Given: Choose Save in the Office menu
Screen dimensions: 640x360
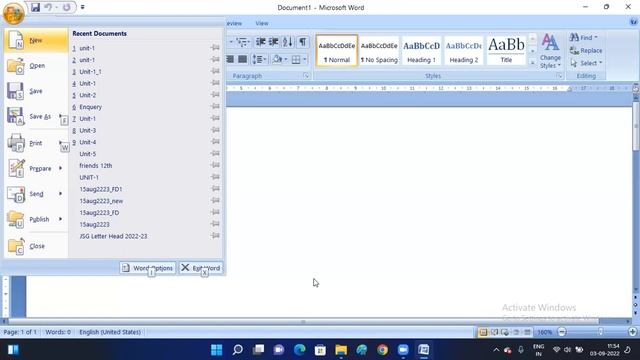Looking at the screenshot, I should pos(36,91).
